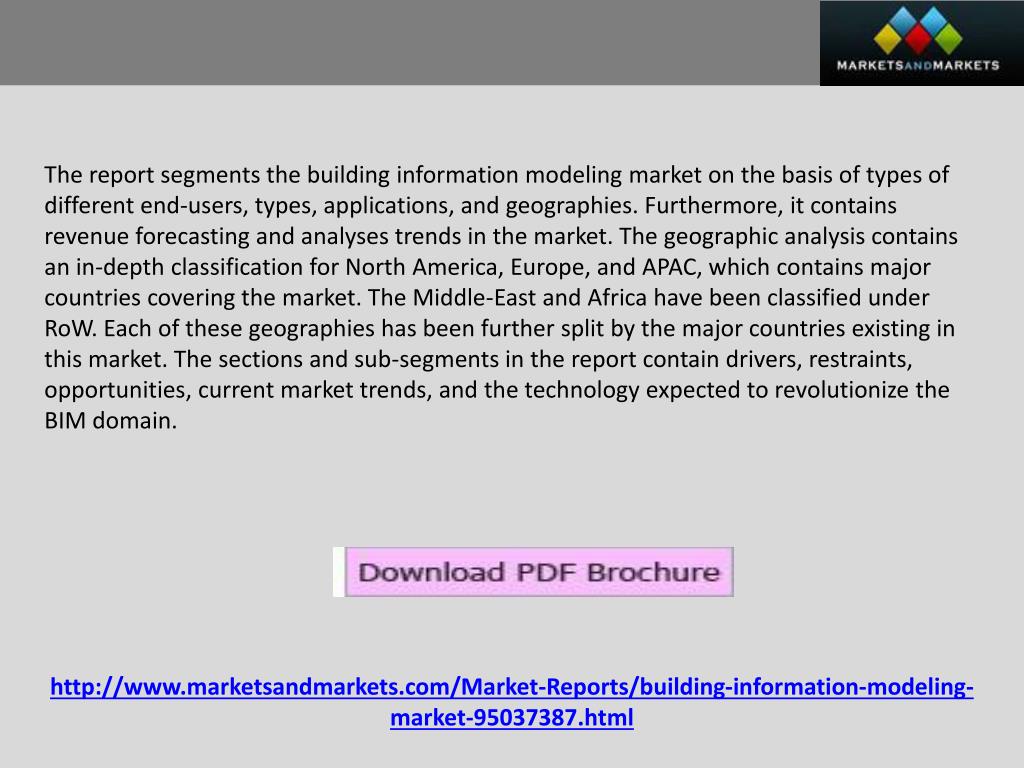The height and width of the screenshot is (768, 1024).
Task: Click the MarketsandMarkets logo
Action: 921,43
